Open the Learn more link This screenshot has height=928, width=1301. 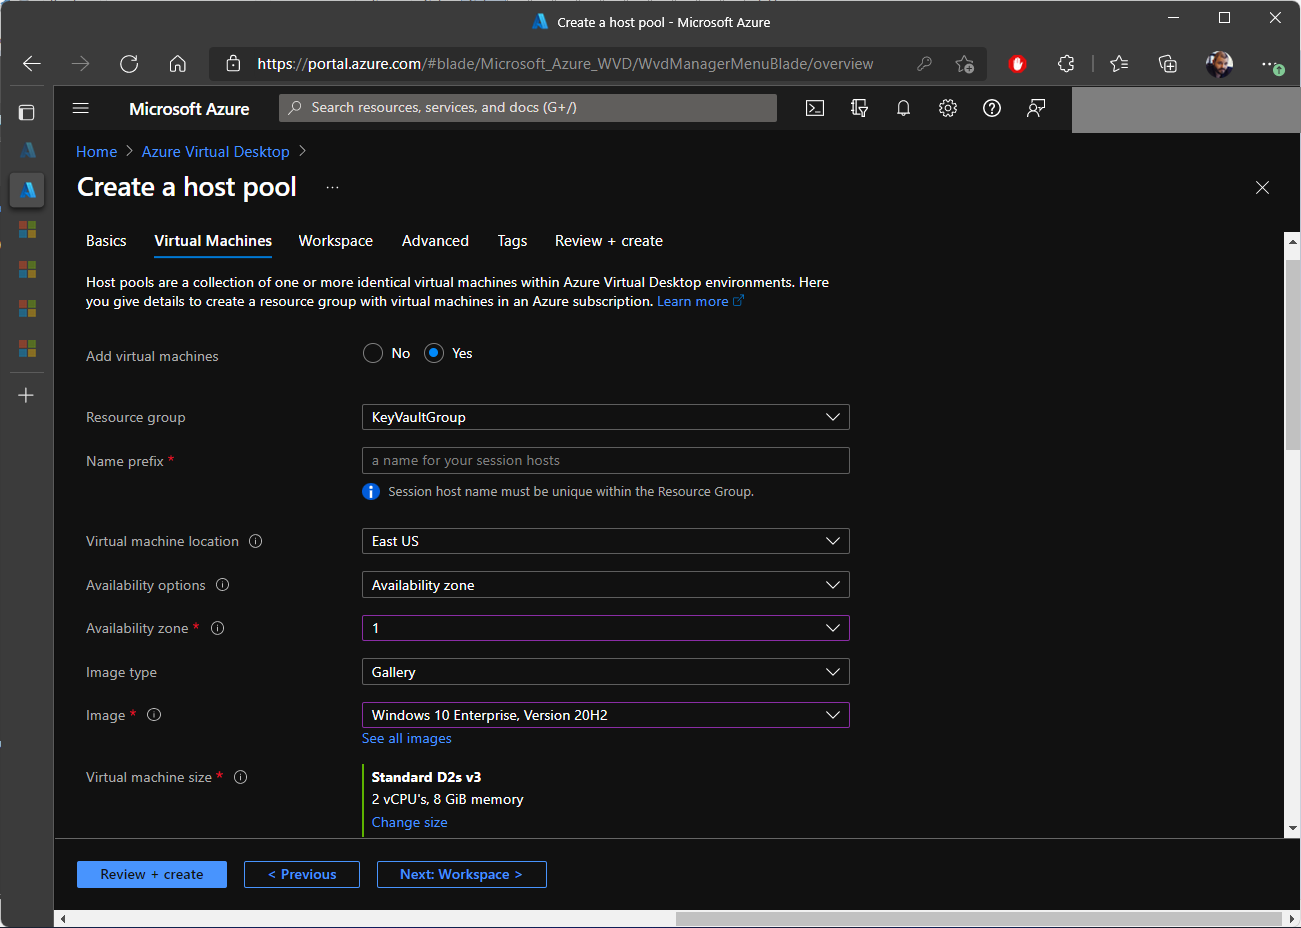click(700, 301)
